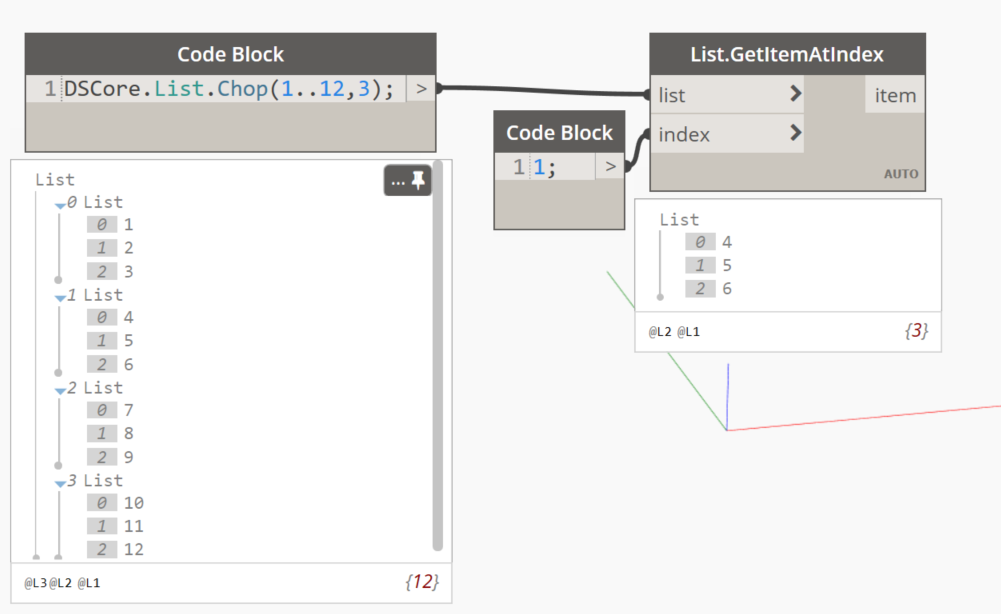Click the code field containing '1;'
The image size is (1001, 614).
point(562,167)
